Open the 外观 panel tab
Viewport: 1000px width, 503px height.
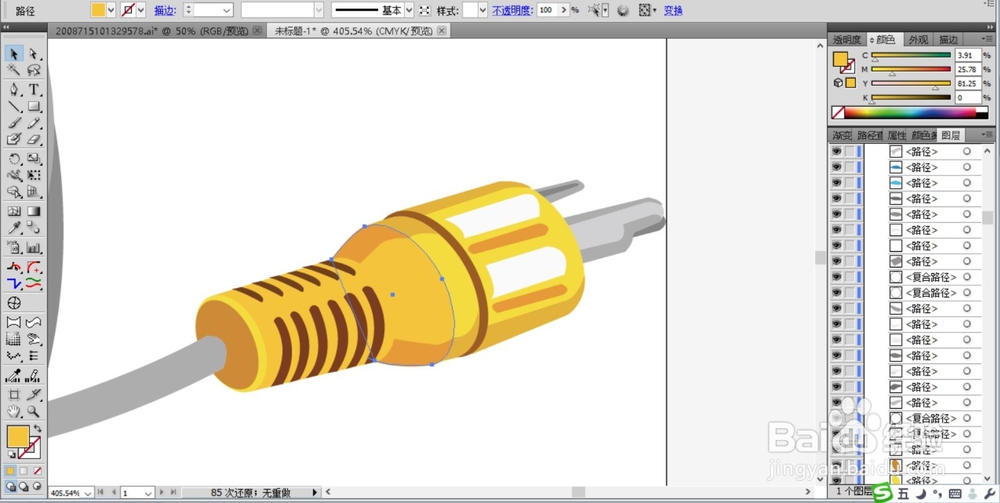pyautogui.click(x=918, y=40)
